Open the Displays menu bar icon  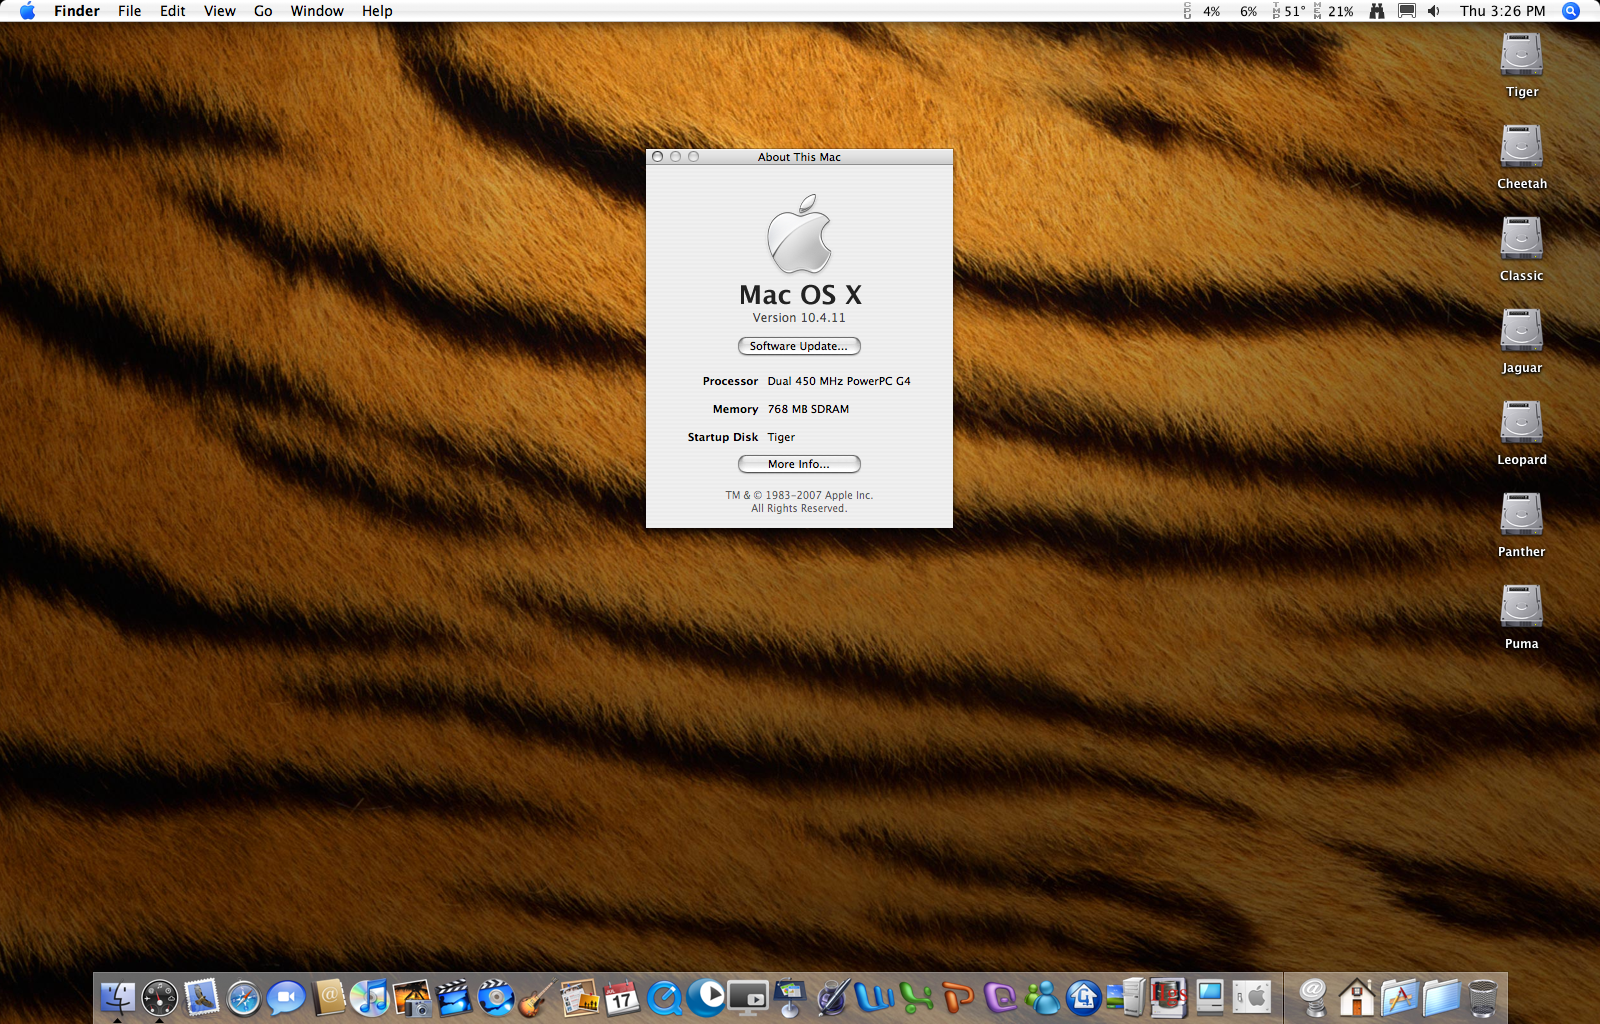coord(1407,11)
